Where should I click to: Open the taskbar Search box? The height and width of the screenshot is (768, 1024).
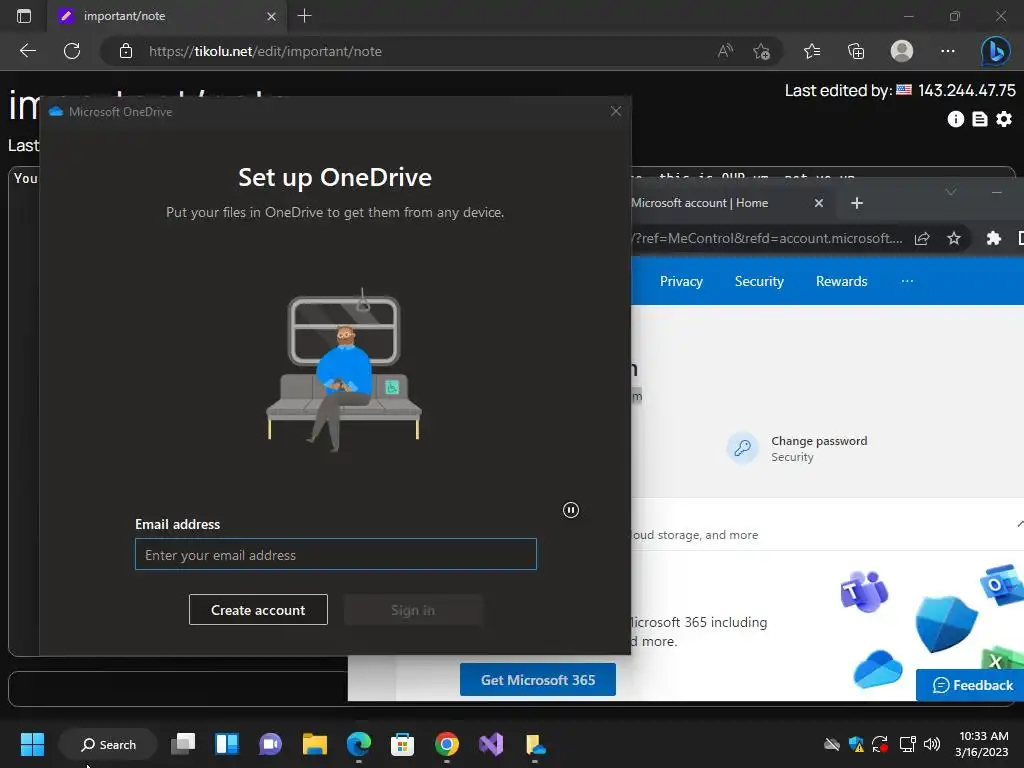coord(108,744)
